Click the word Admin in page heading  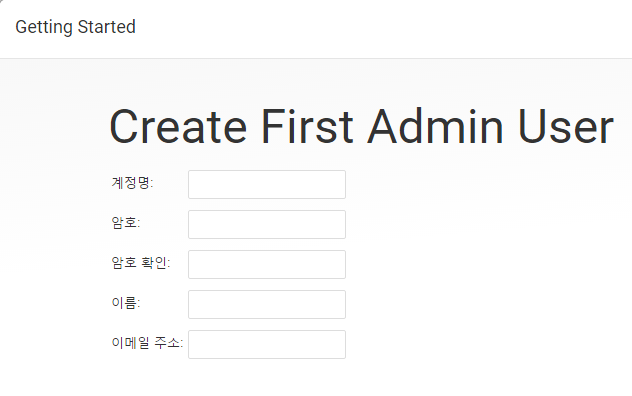coord(435,126)
